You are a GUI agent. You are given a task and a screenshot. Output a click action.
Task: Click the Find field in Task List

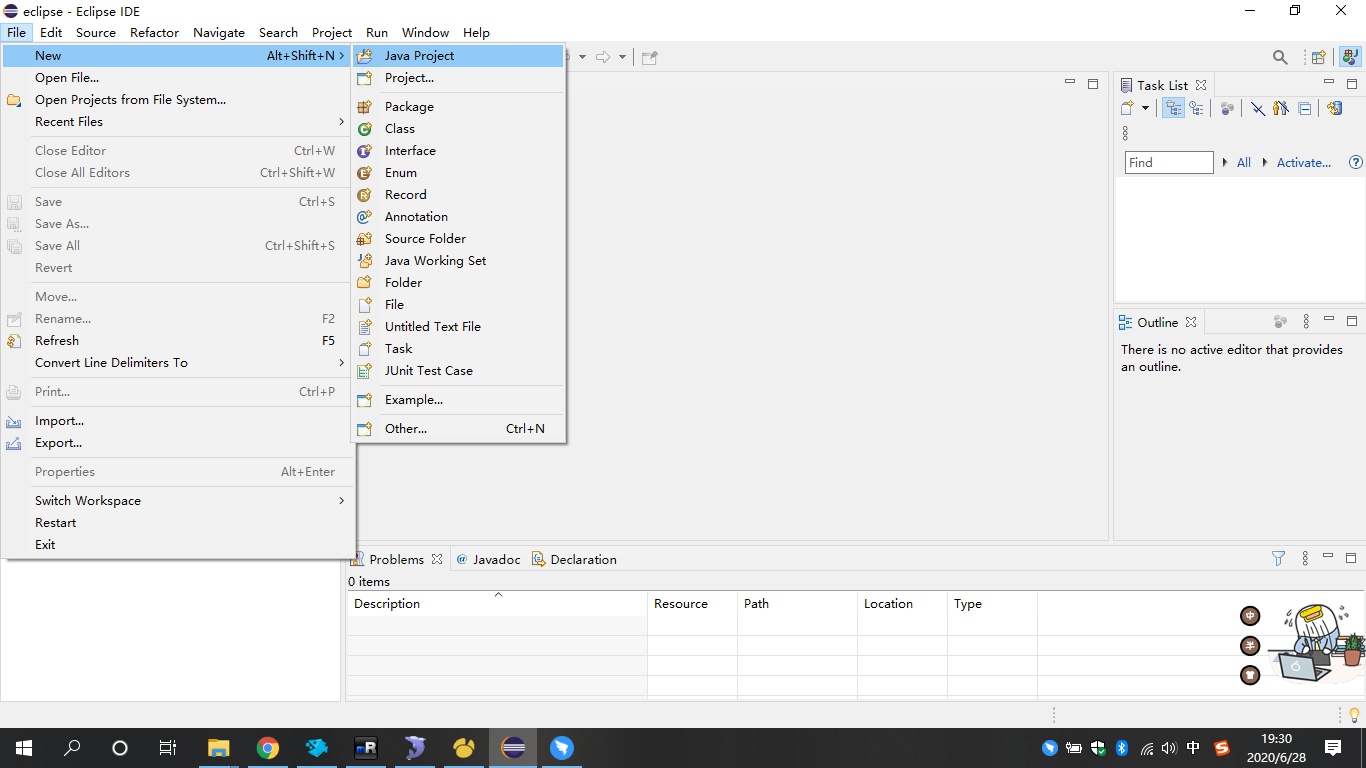[x=1169, y=163]
